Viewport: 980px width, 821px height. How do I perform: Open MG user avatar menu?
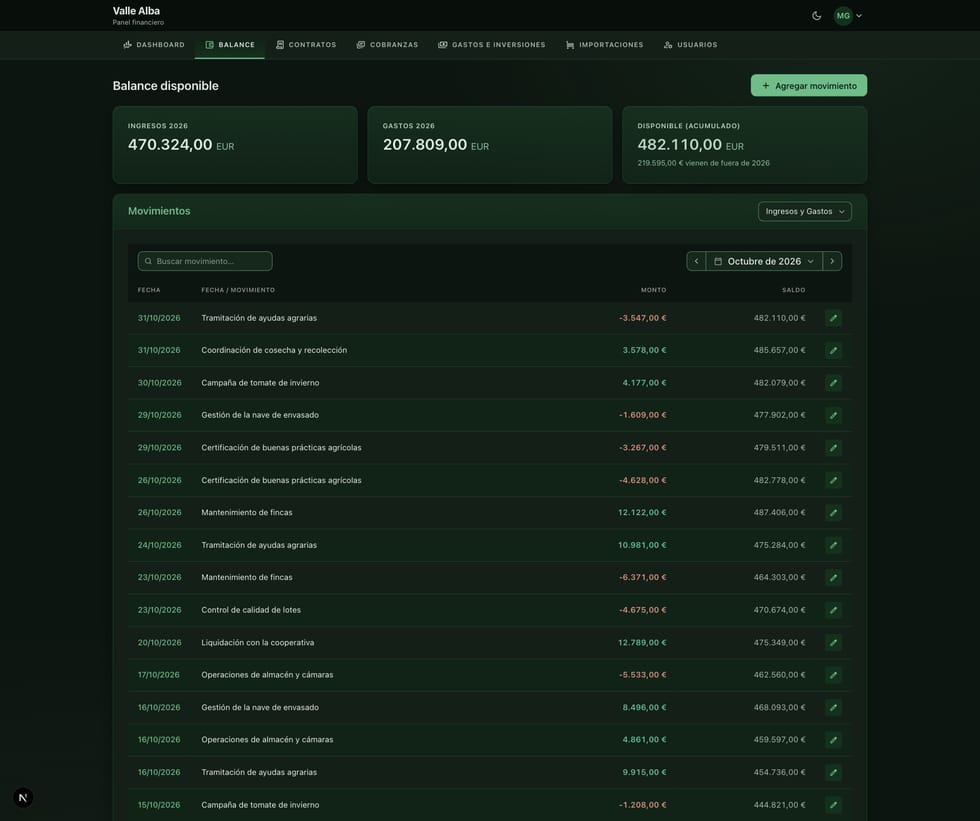coord(848,16)
